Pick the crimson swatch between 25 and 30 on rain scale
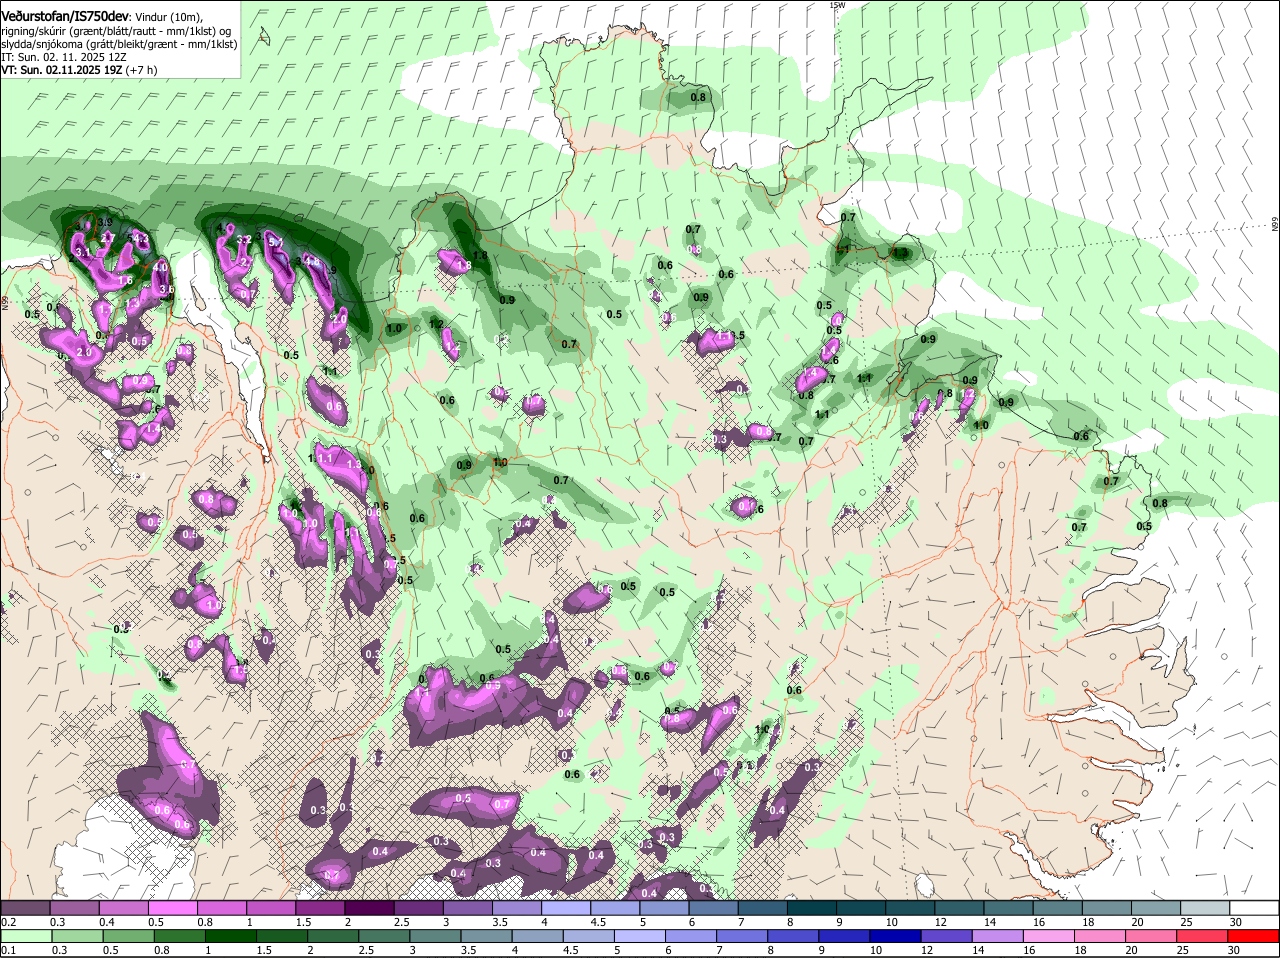 [1204, 936]
